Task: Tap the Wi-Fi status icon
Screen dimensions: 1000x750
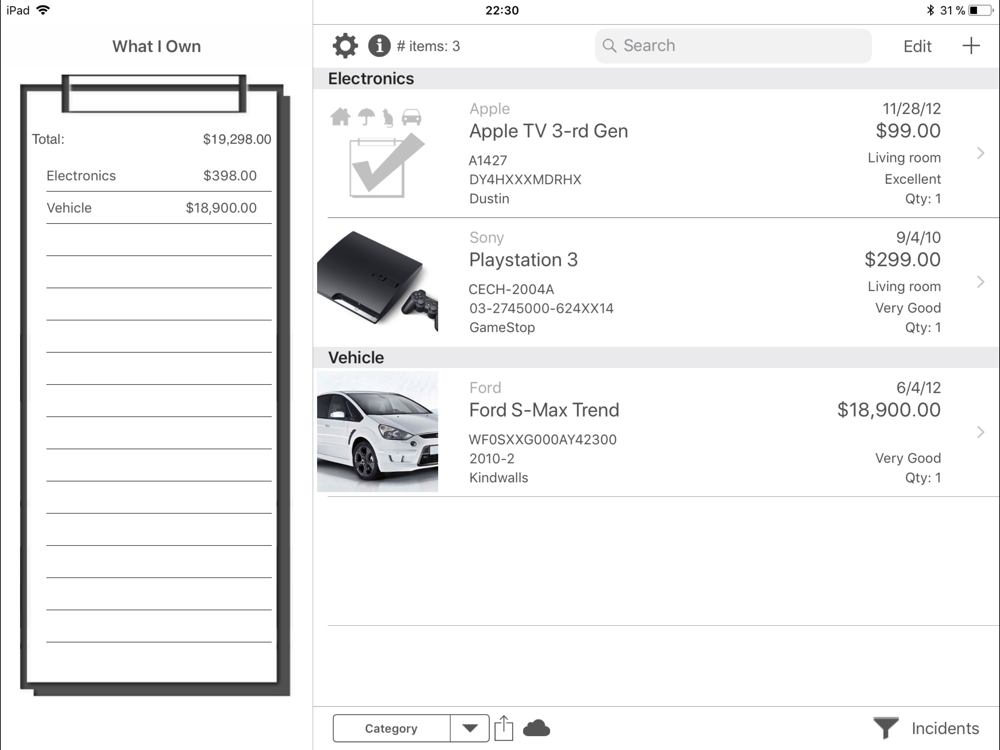Action: point(43,10)
